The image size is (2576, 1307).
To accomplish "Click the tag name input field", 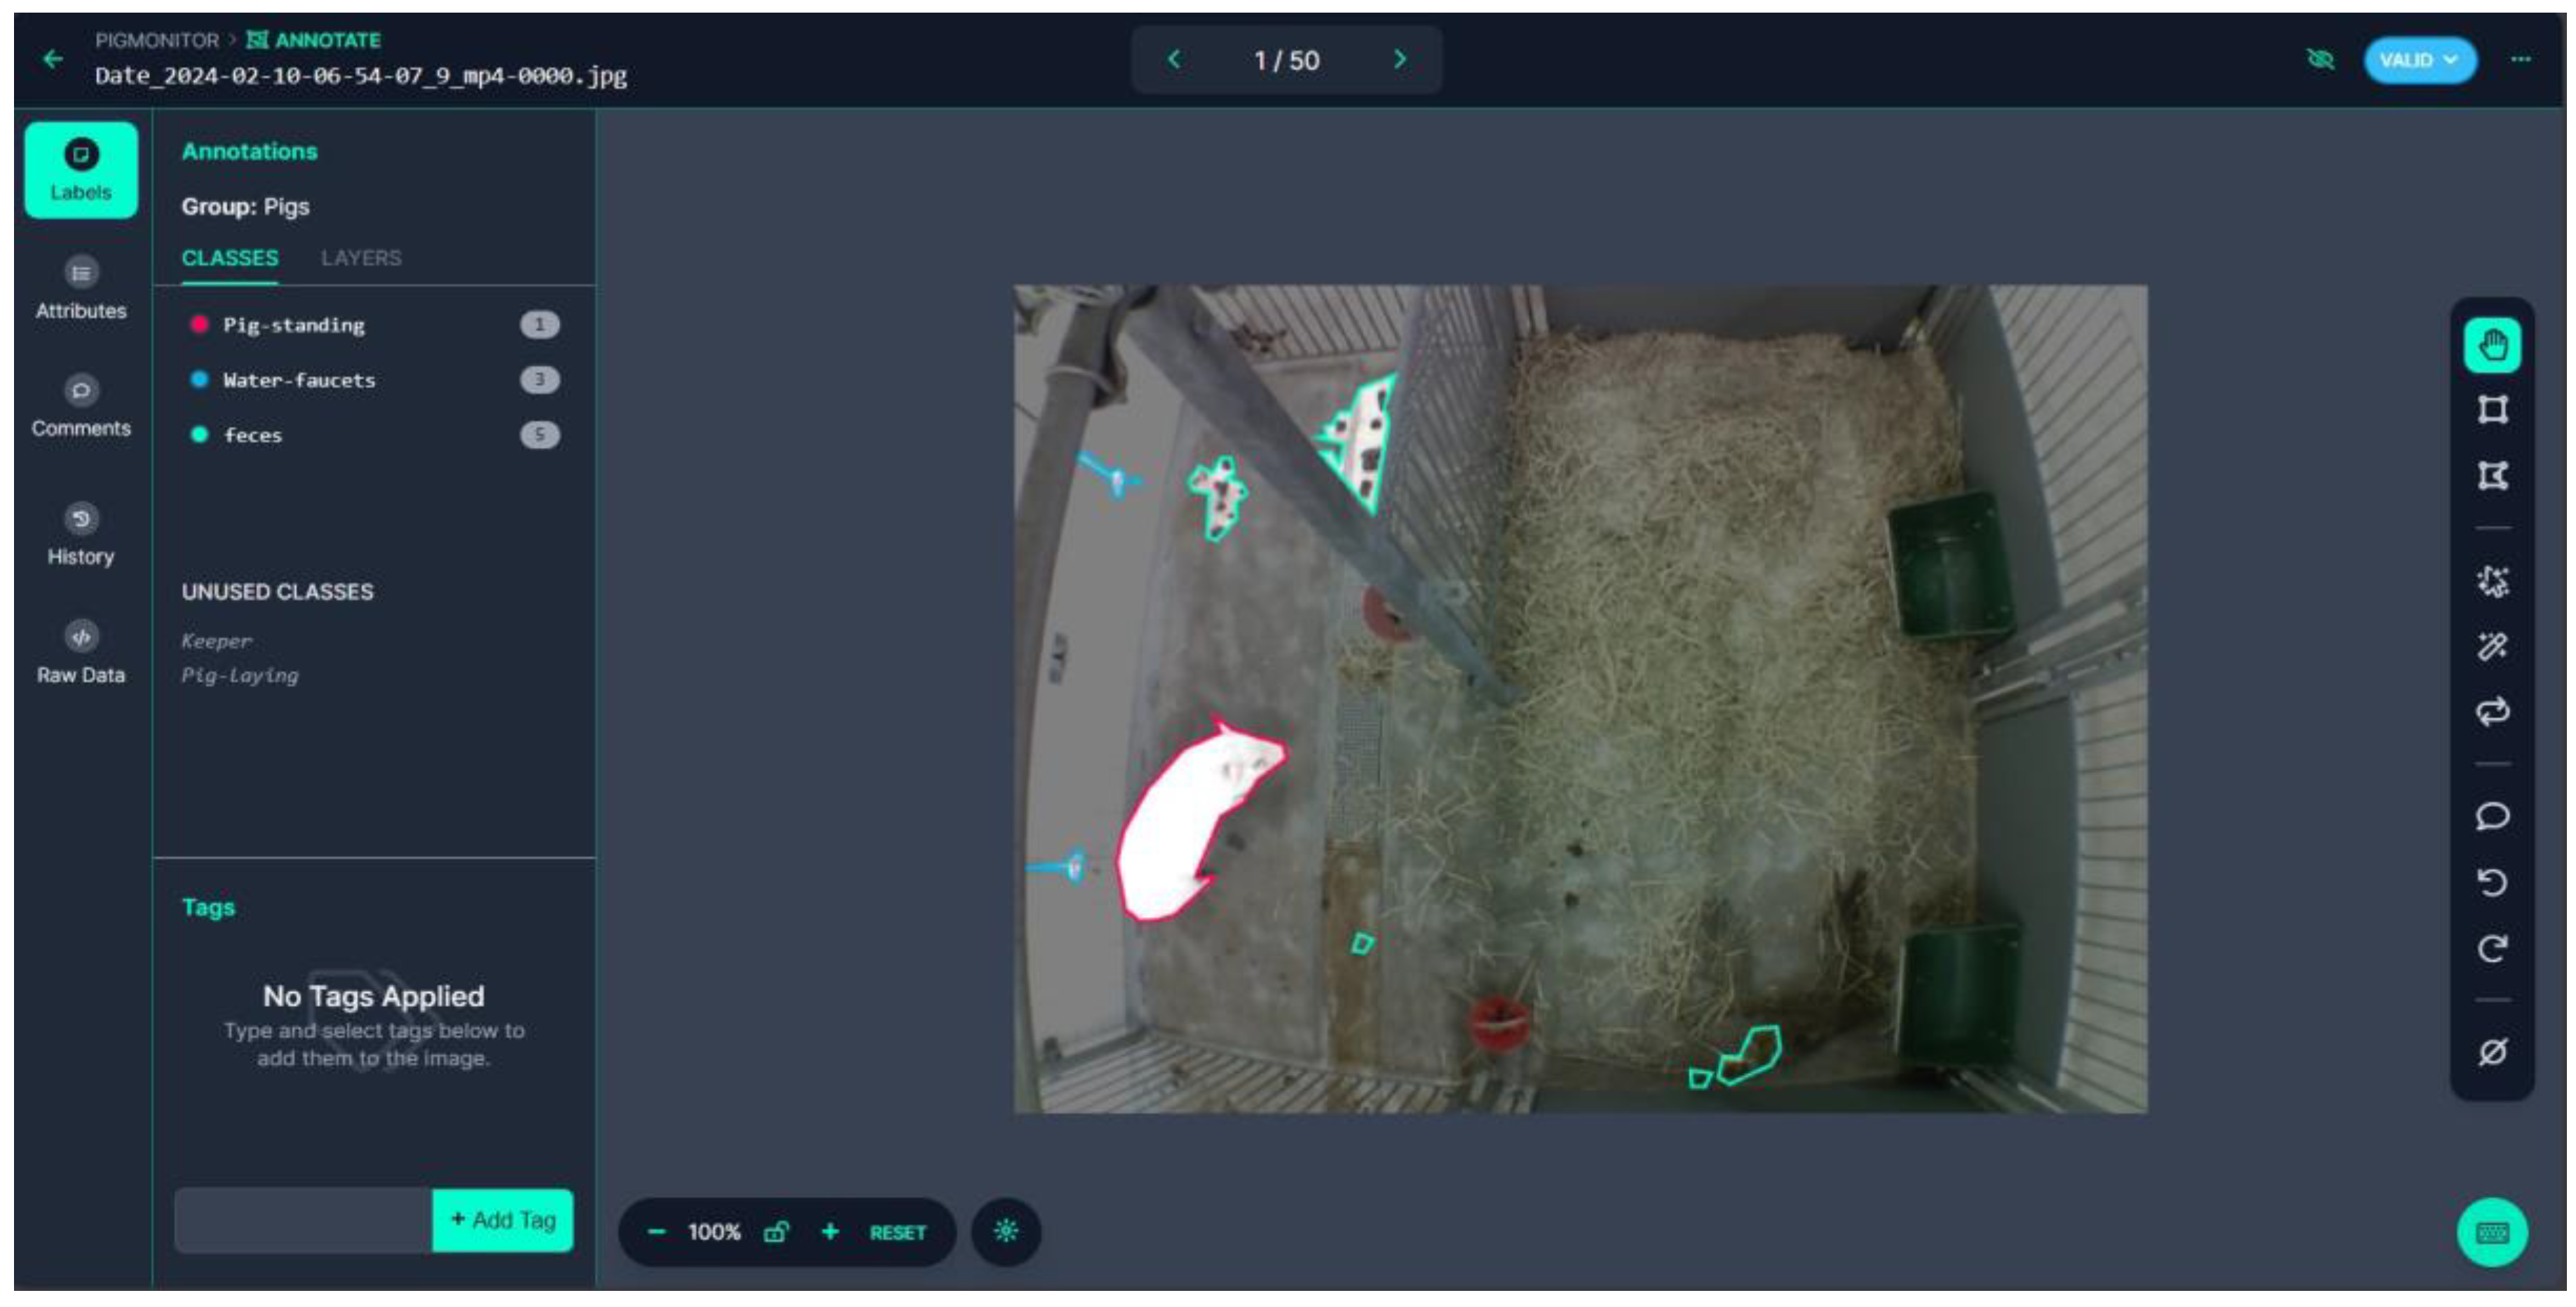I will coord(303,1220).
